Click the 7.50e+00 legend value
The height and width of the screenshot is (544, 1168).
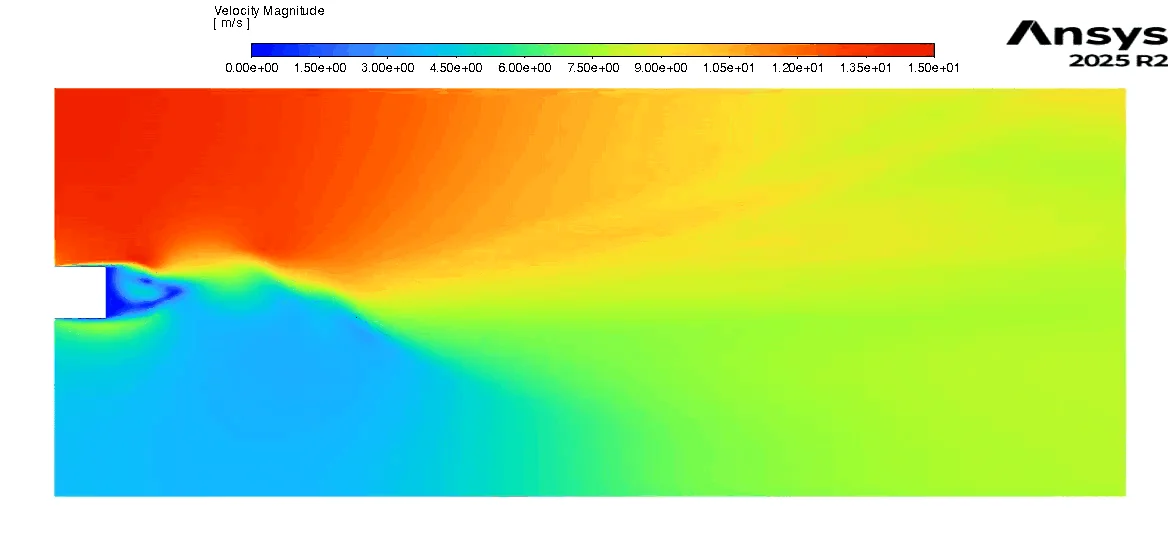coord(593,68)
